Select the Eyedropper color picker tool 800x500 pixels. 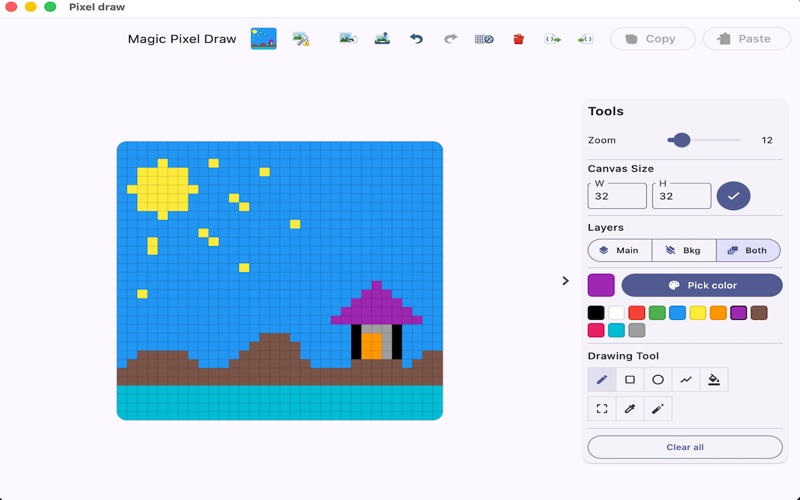tap(630, 409)
